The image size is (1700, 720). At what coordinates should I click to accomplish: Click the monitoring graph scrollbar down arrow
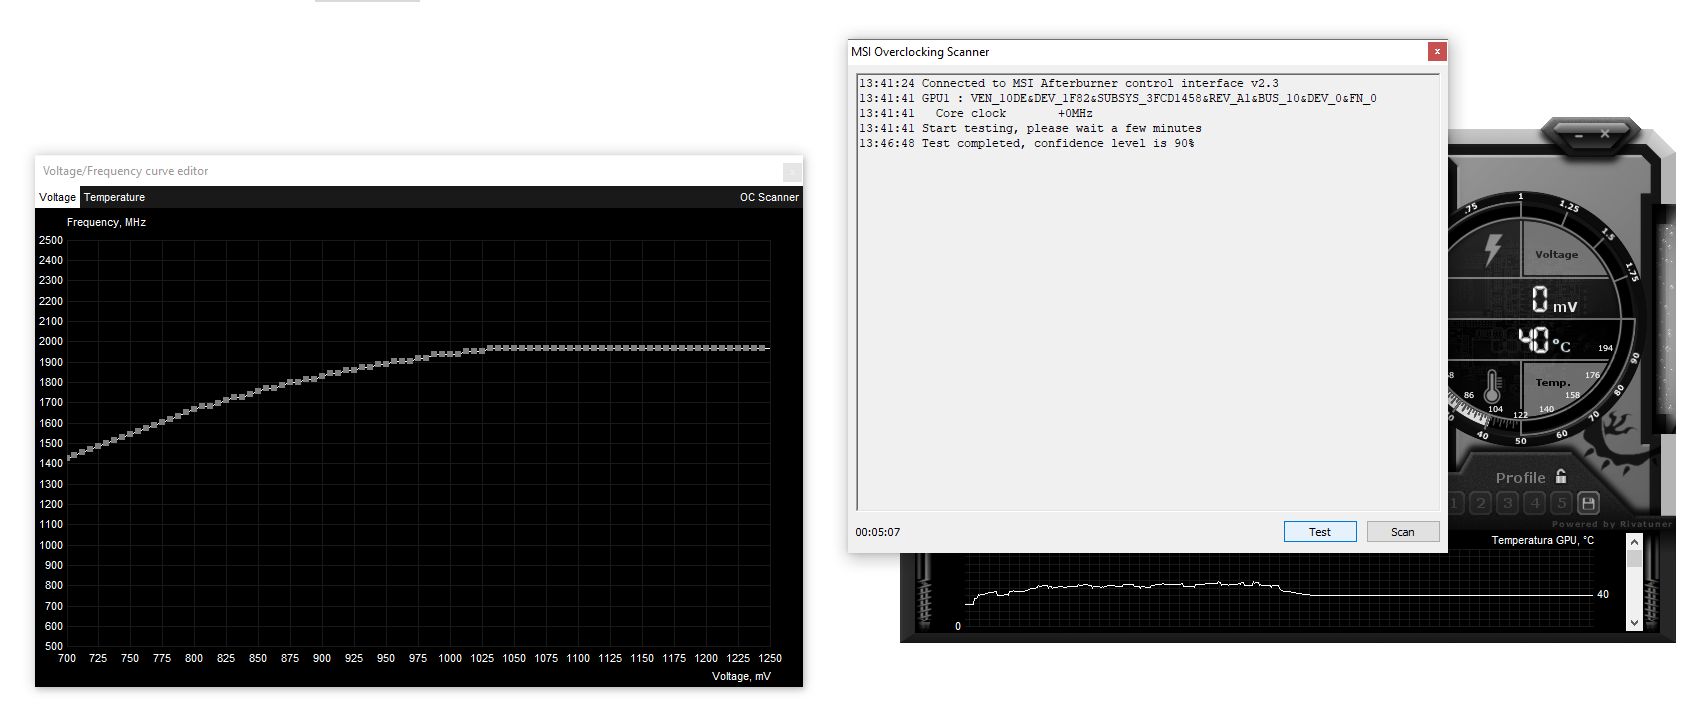pyautogui.click(x=1635, y=622)
